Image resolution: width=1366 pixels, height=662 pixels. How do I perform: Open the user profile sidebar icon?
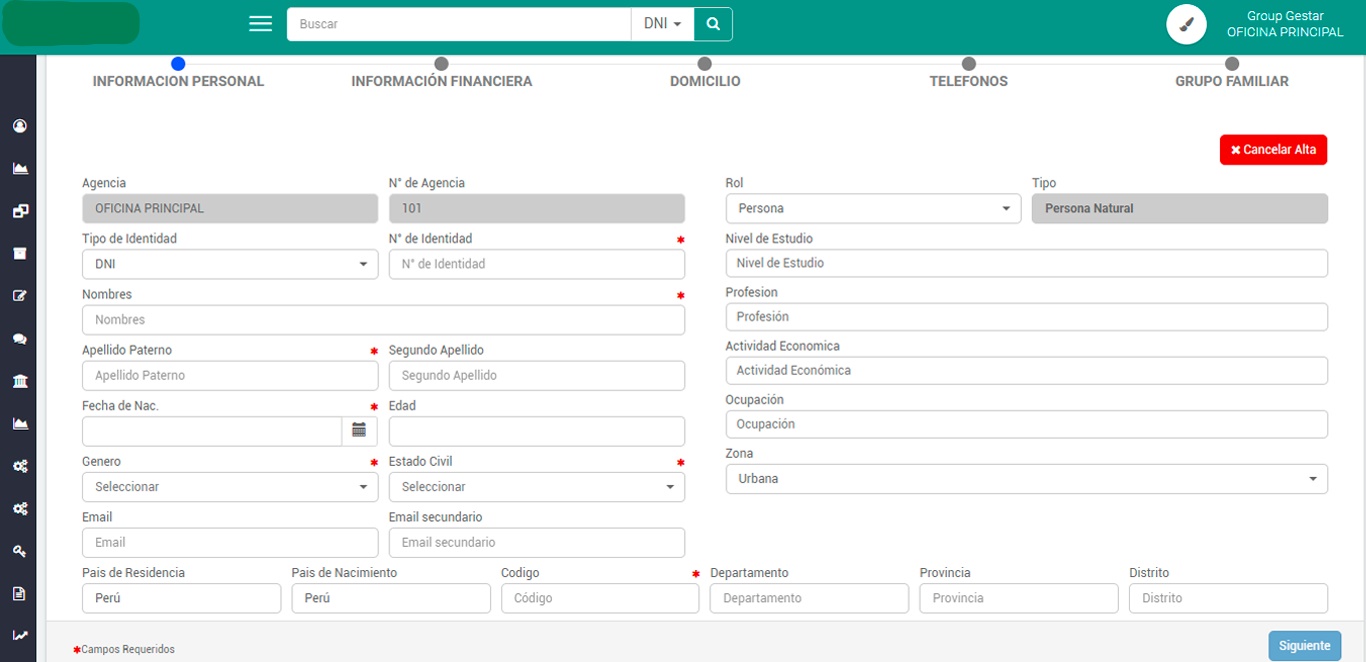tap(19, 126)
